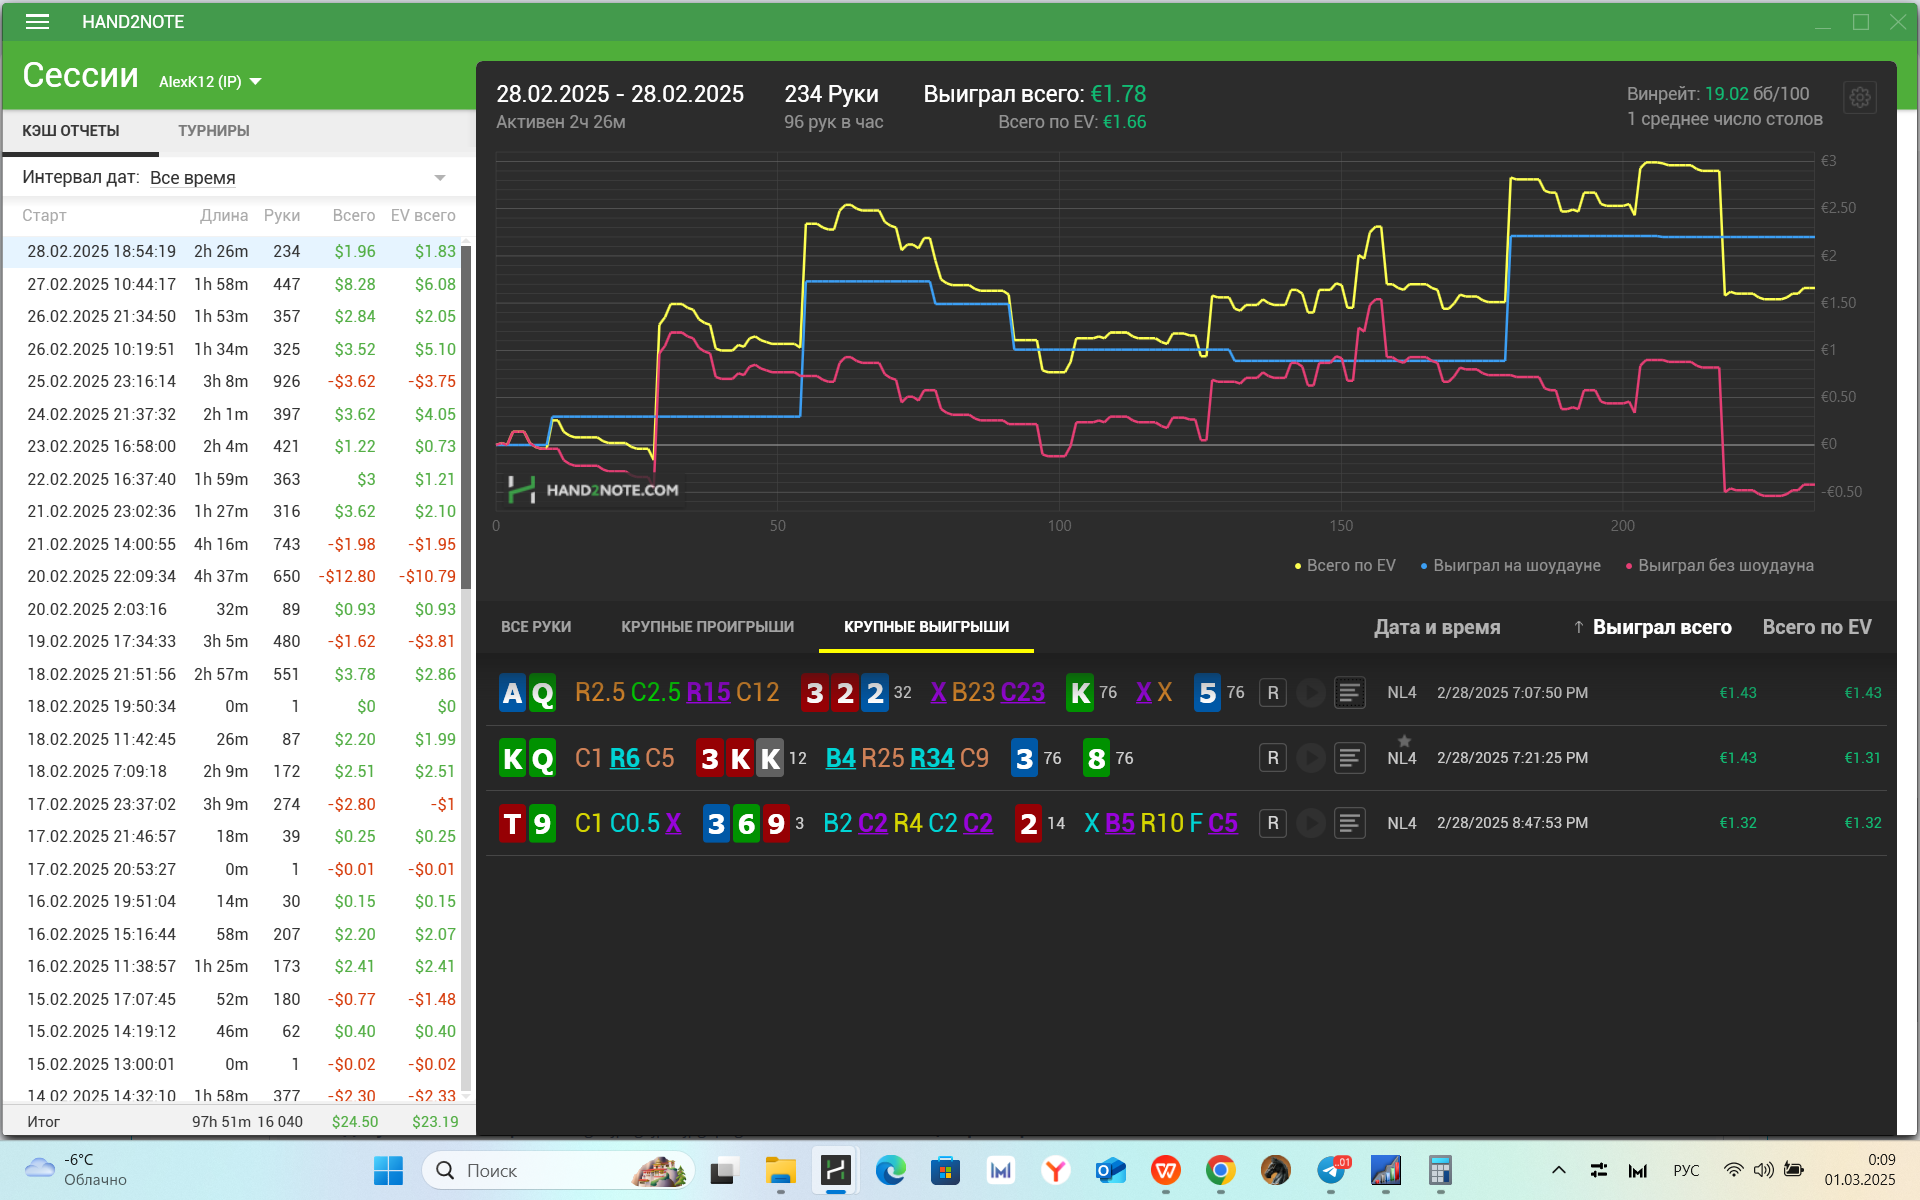Select session 17.02.2025 23:37:02
The height and width of the screenshot is (1200, 1920).
(x=231, y=804)
